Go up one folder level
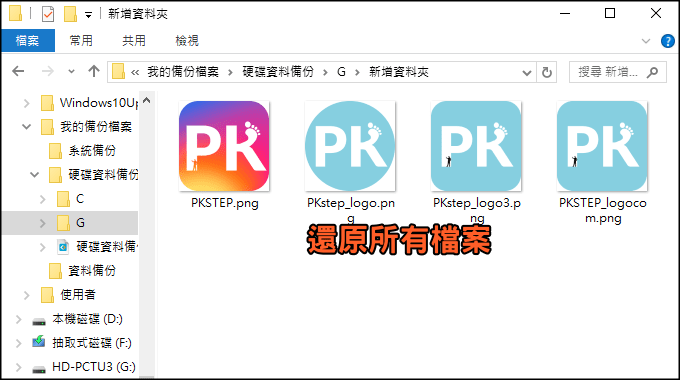 (94, 71)
